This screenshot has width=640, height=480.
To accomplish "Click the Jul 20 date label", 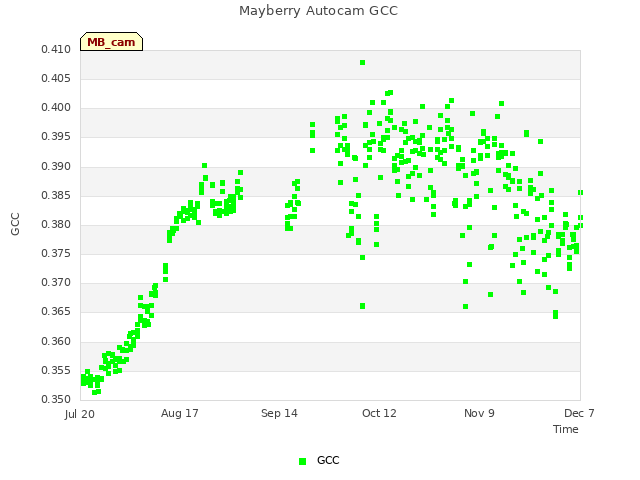I will pos(80,414).
